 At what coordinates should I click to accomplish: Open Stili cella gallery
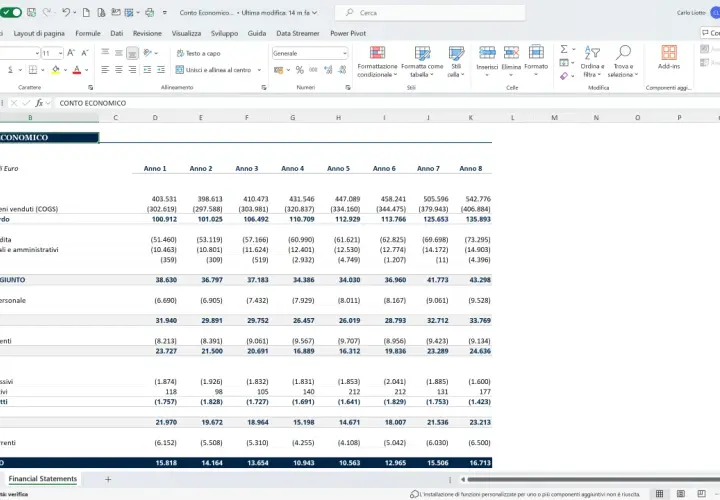point(456,62)
